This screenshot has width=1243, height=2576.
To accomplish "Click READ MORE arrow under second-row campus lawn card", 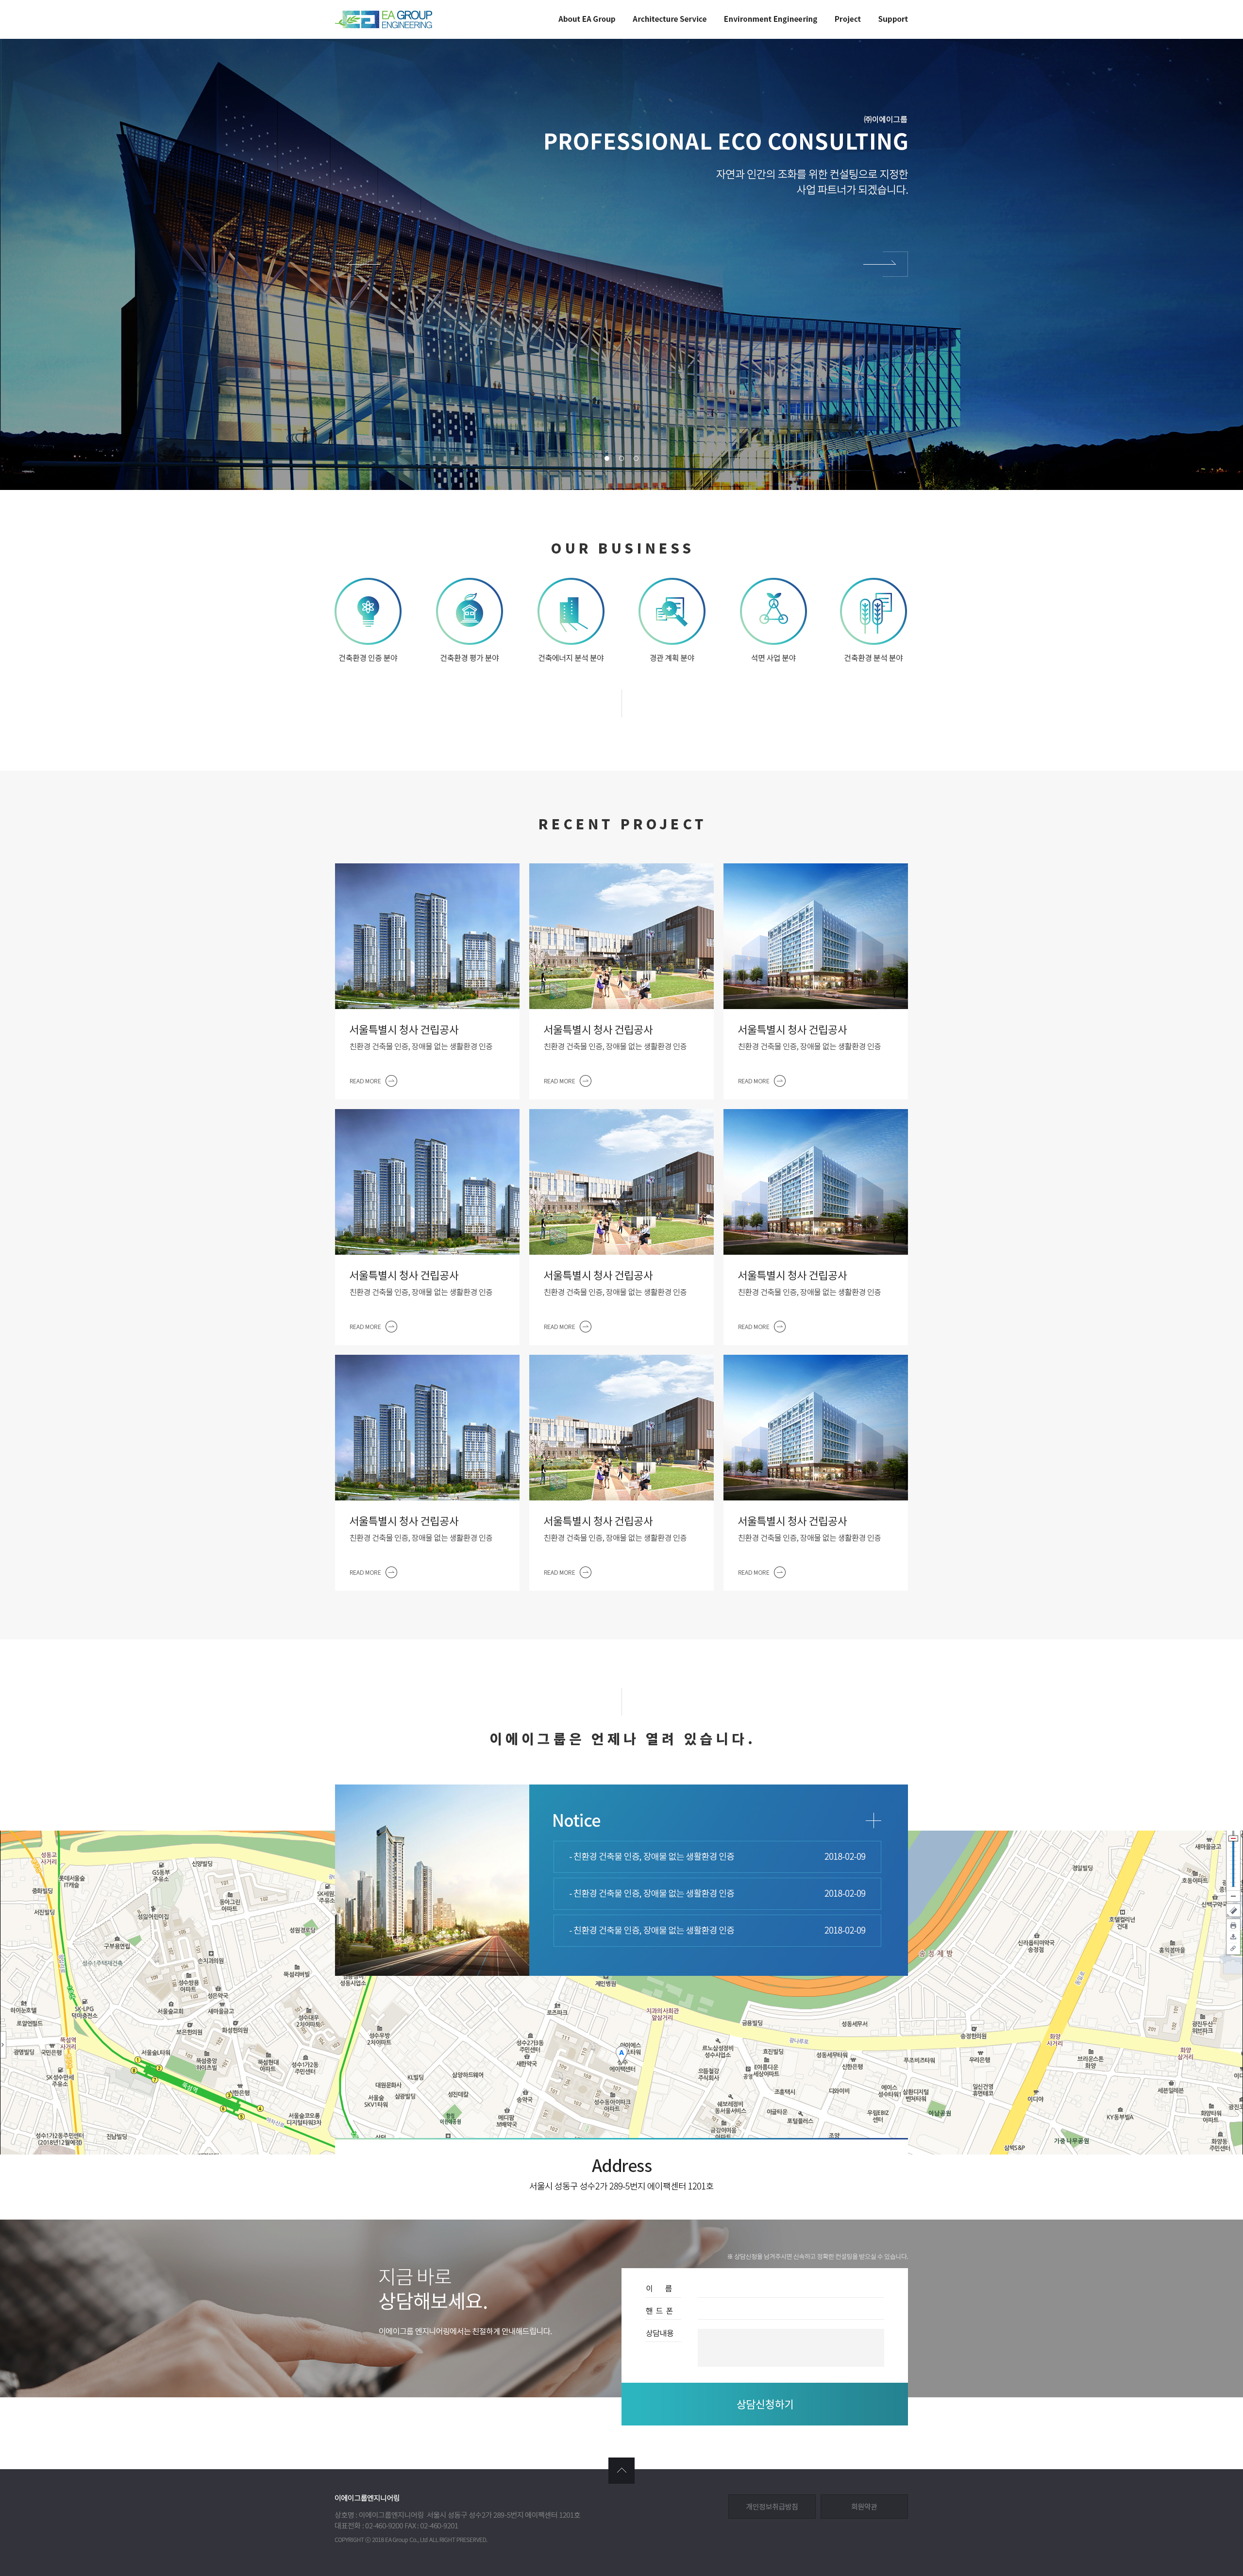I will 586,1327.
